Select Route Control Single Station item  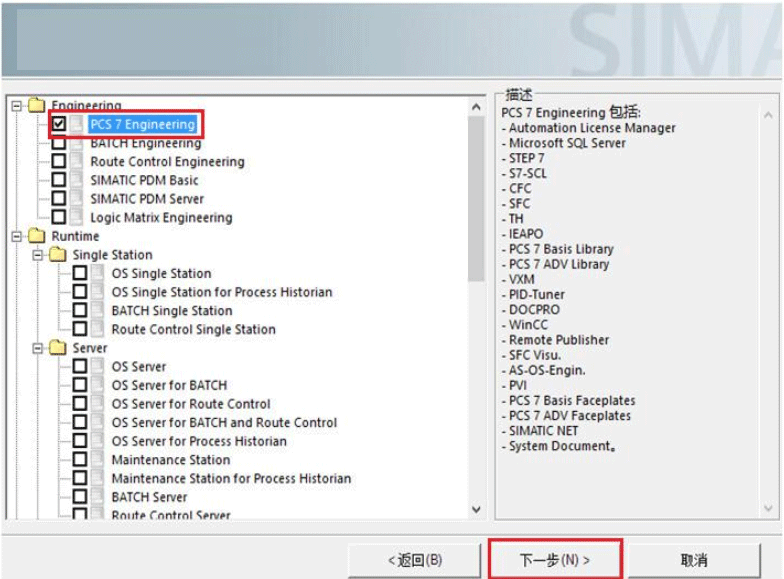pos(194,330)
